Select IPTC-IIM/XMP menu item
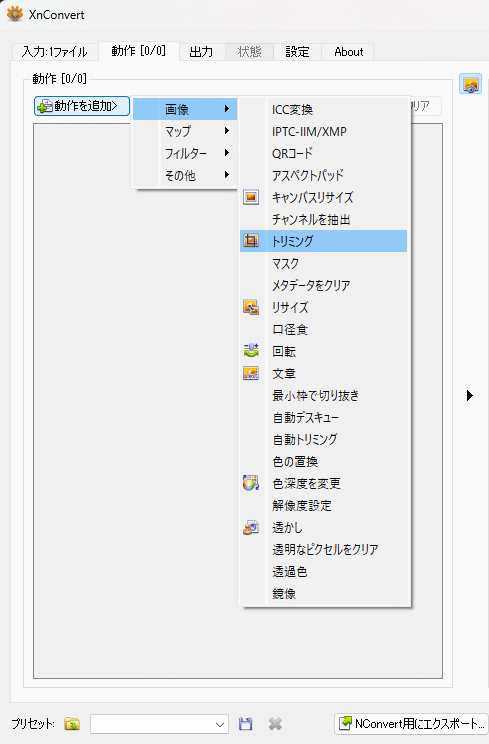 tap(323, 131)
